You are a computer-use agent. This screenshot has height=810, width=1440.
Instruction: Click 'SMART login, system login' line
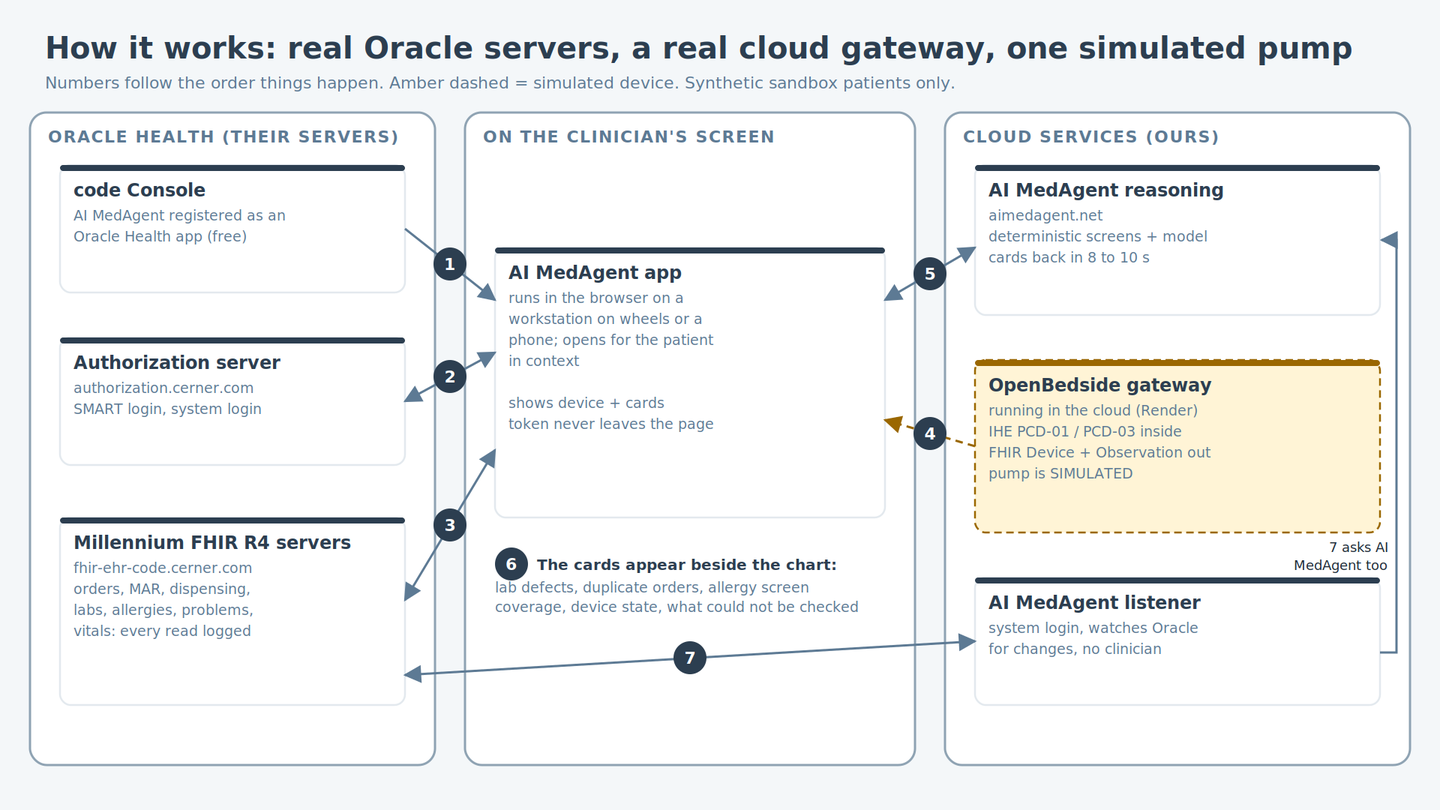(x=167, y=409)
